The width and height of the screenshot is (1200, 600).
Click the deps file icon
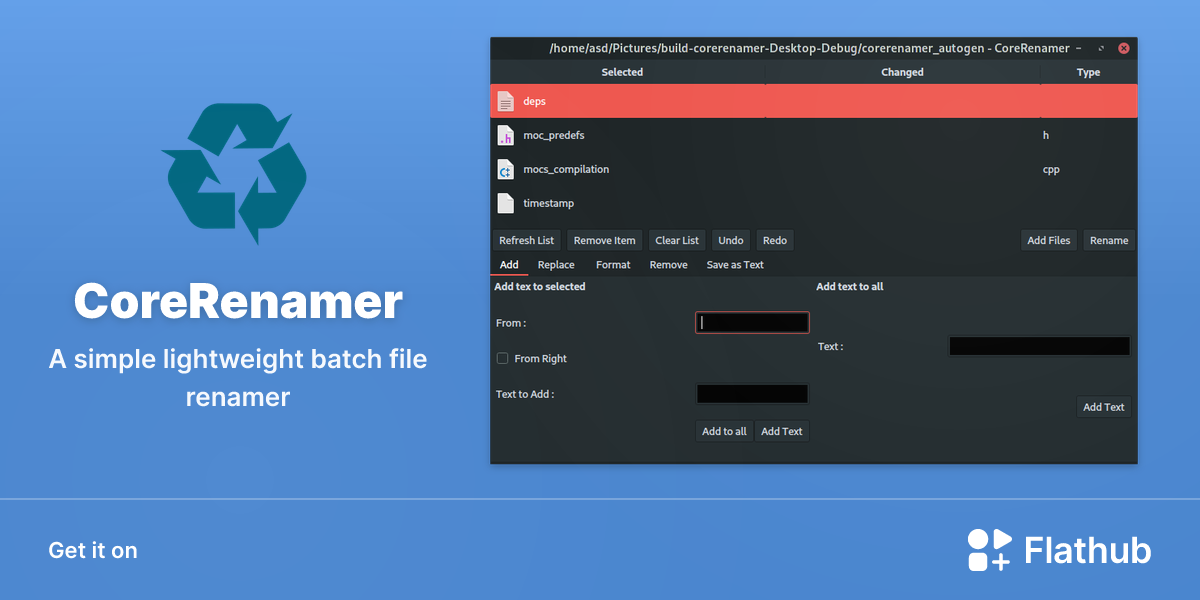506,101
